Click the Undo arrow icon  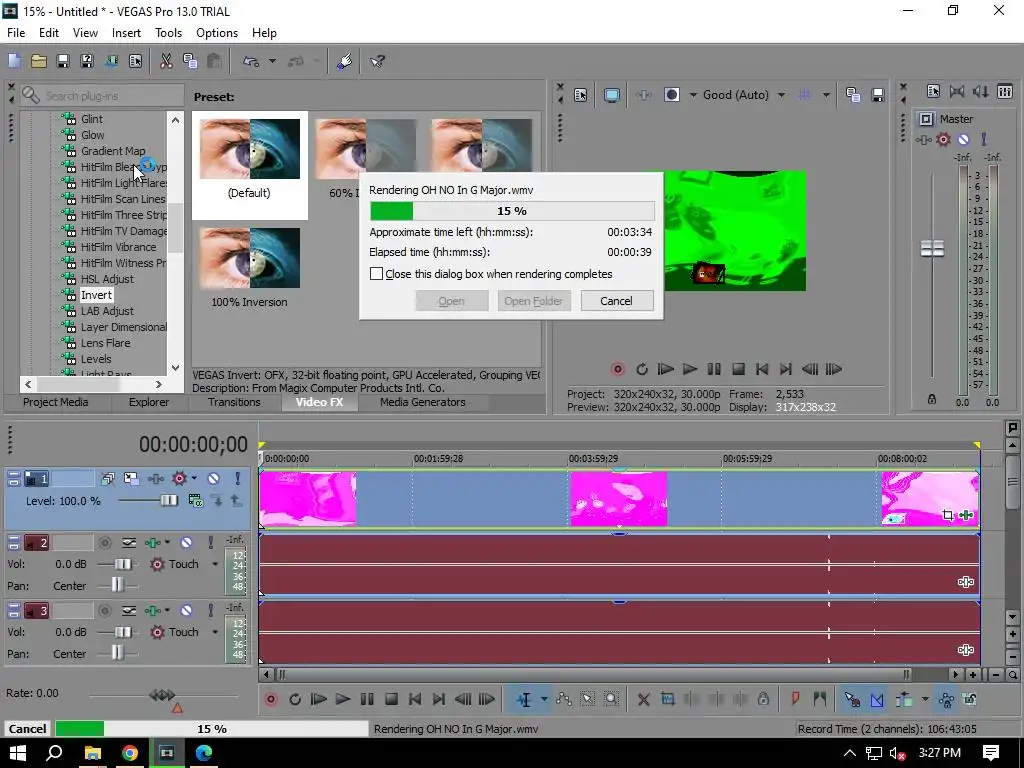[251, 61]
